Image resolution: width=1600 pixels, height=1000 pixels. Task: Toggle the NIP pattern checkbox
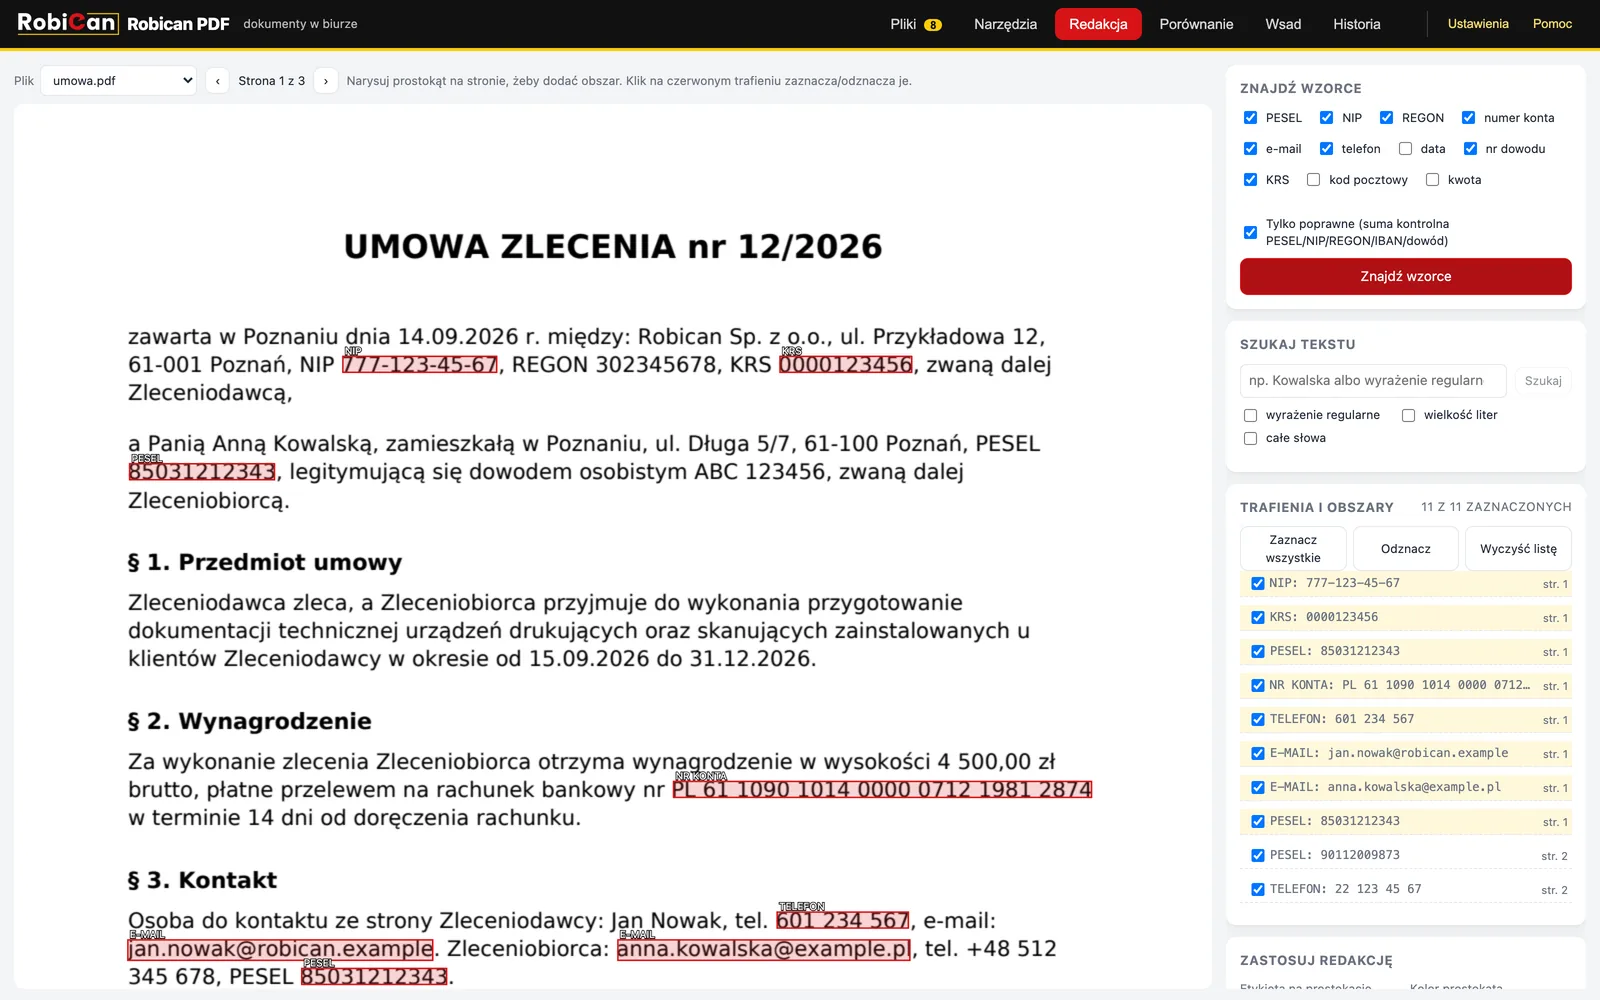point(1326,118)
